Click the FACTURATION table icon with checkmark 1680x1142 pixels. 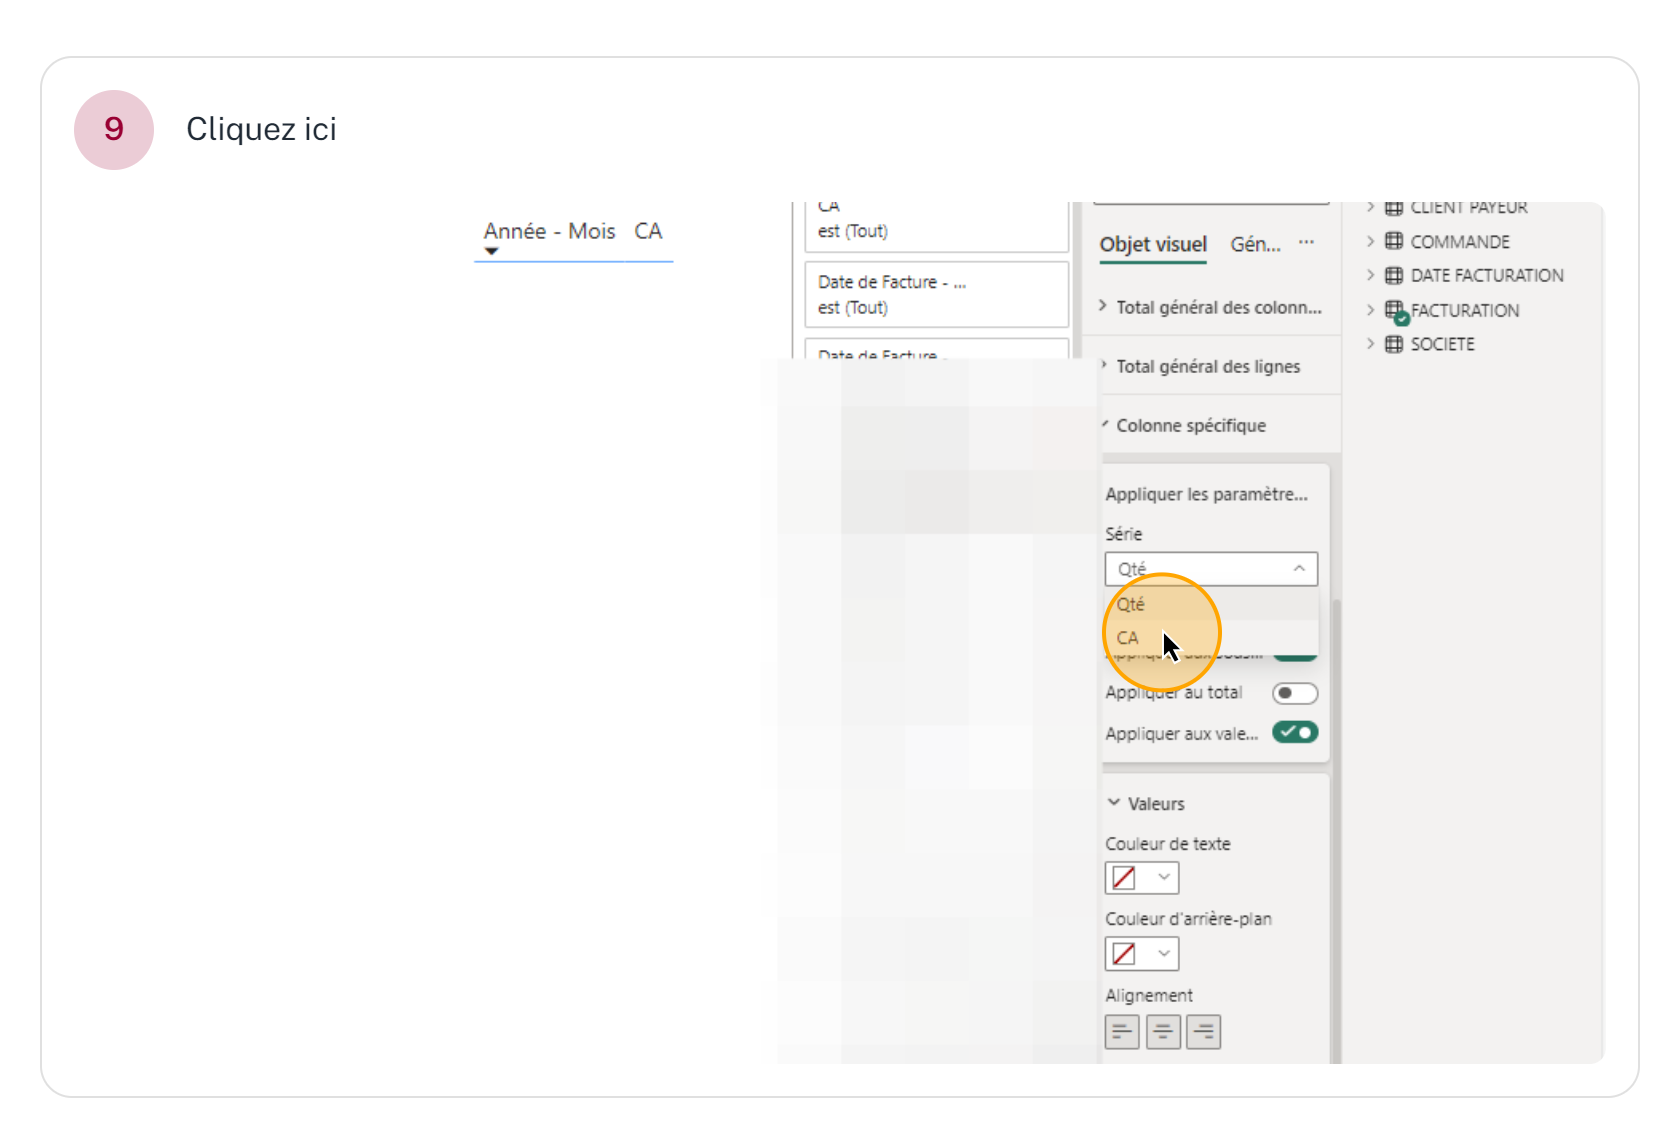(x=1395, y=311)
